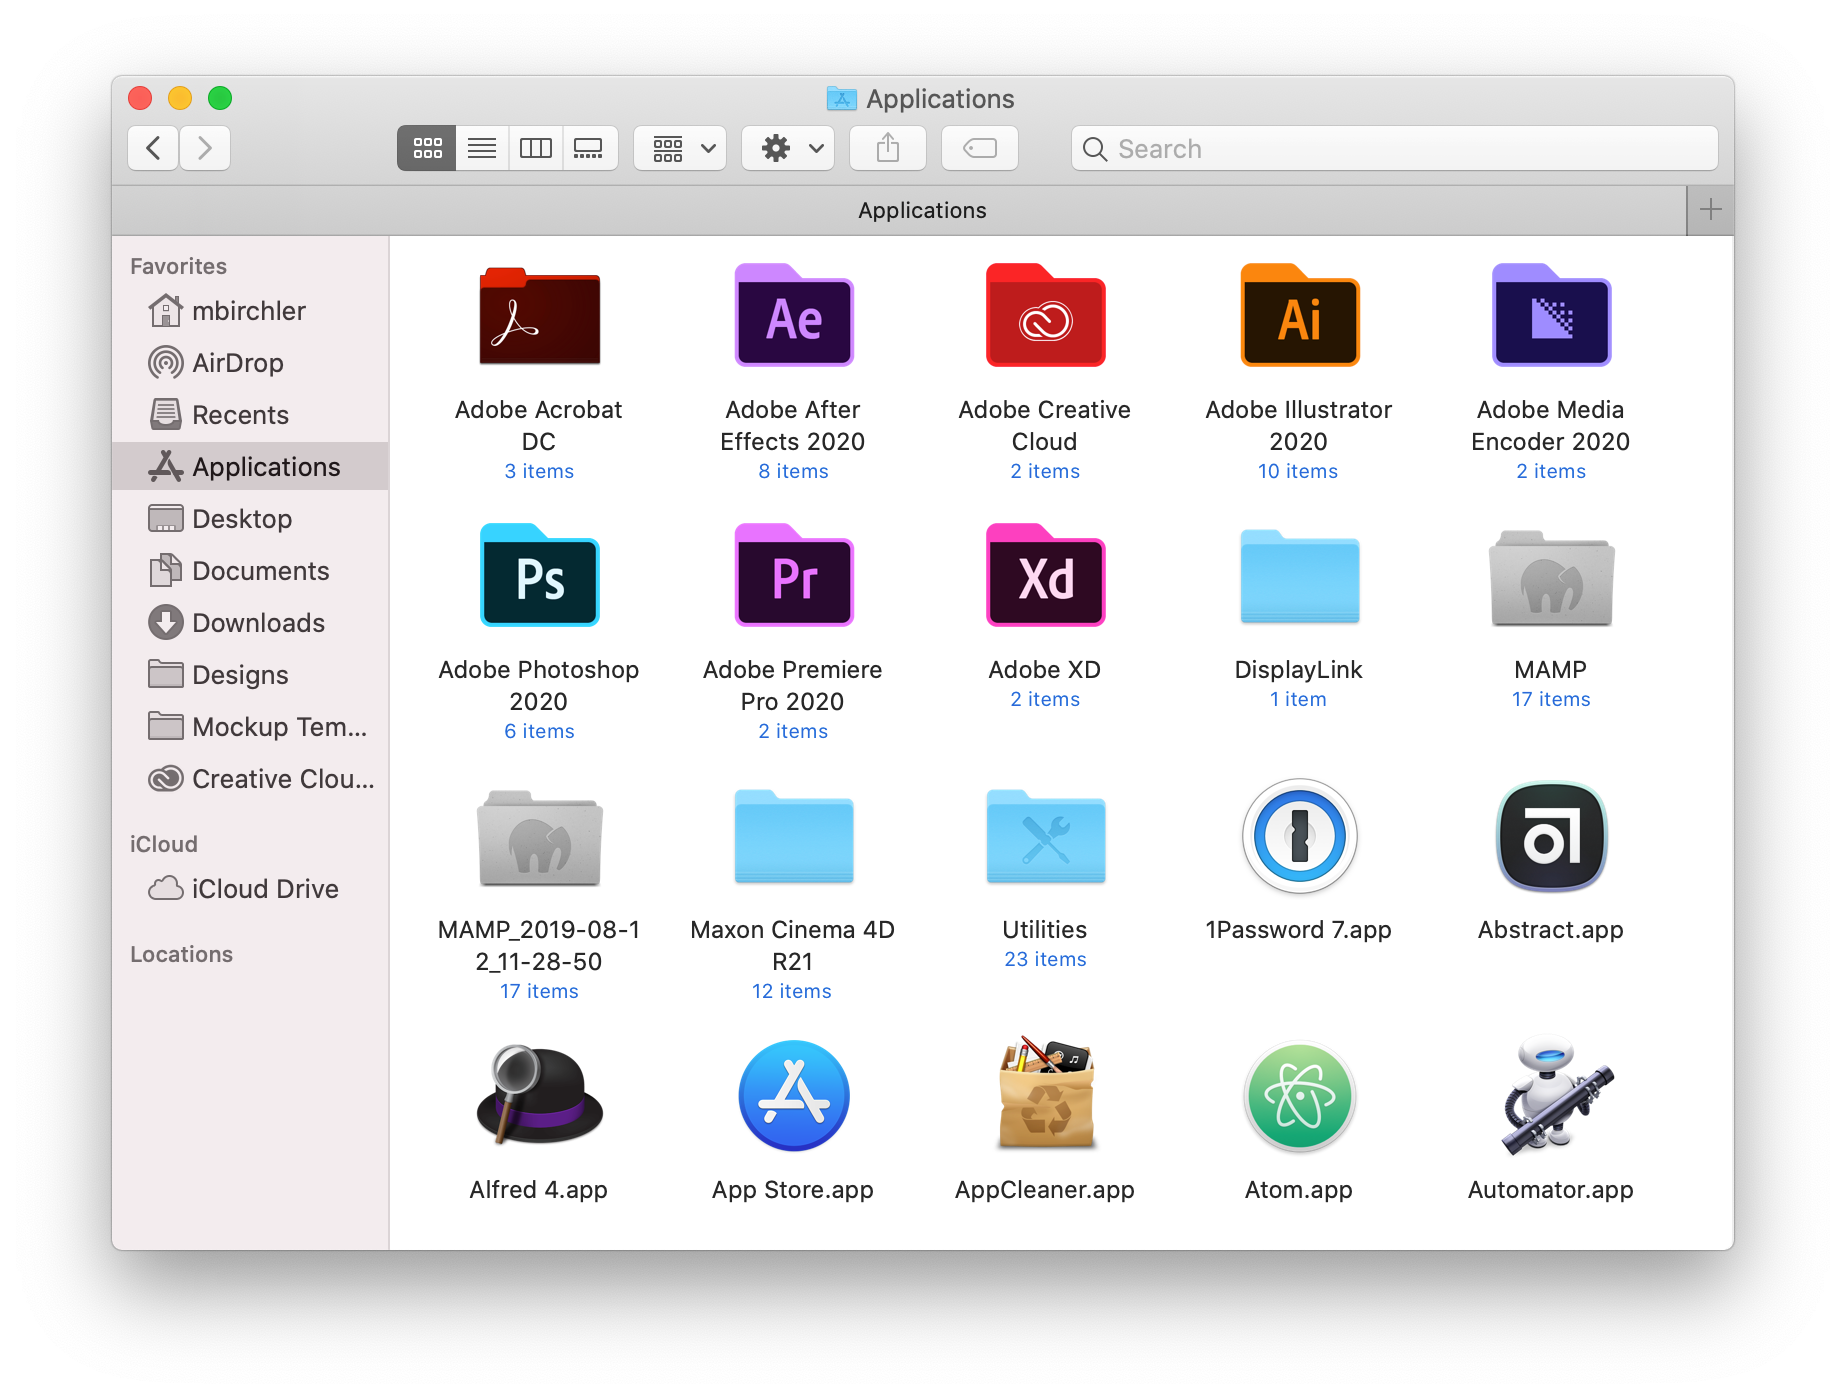The height and width of the screenshot is (1398, 1846).
Task: Select the Adobe Photoshop 2020 folder
Action: pos(540,576)
